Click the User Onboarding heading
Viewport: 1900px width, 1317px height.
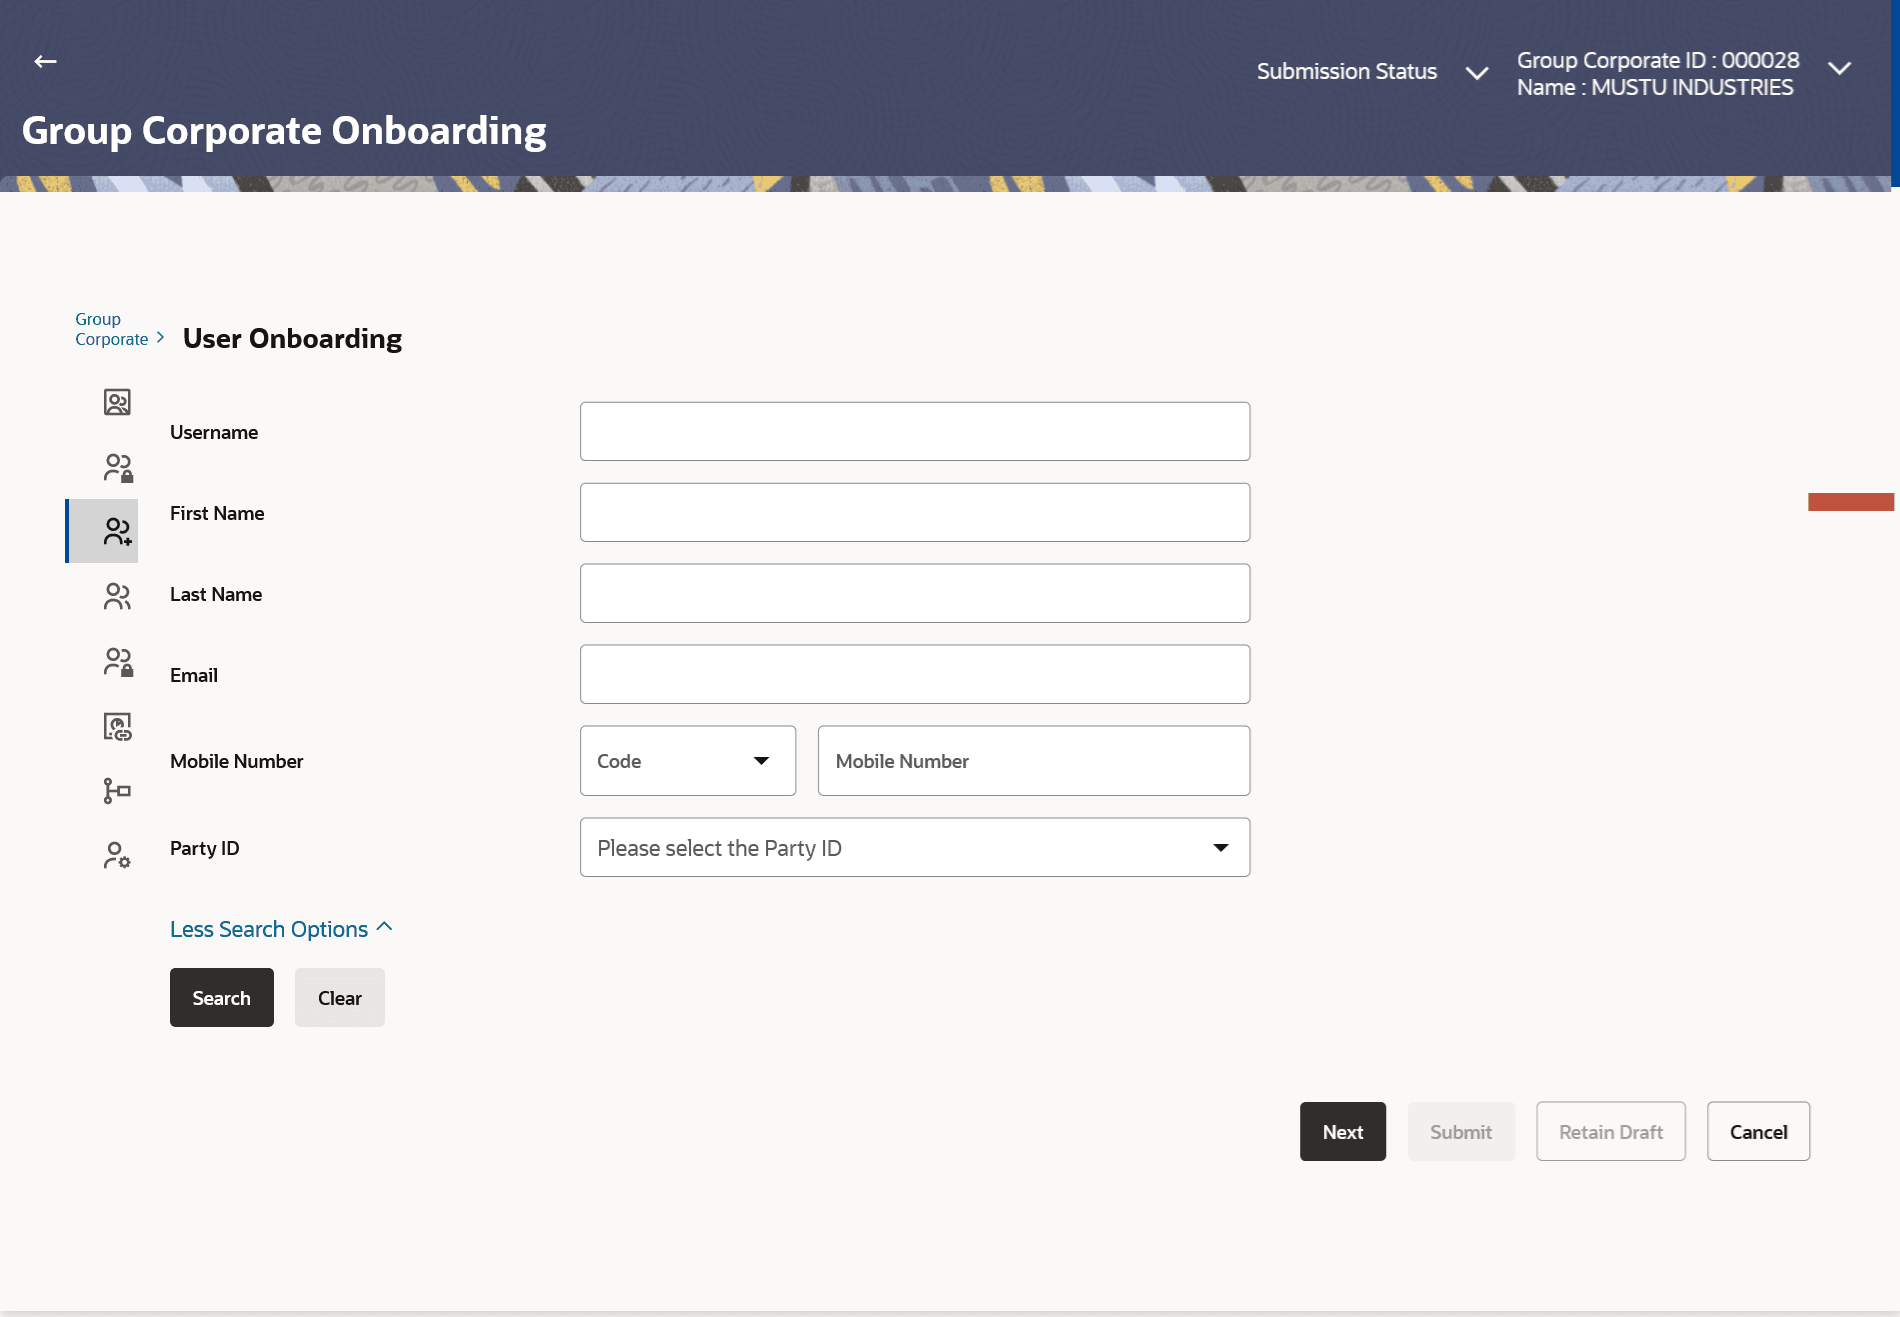(x=293, y=339)
